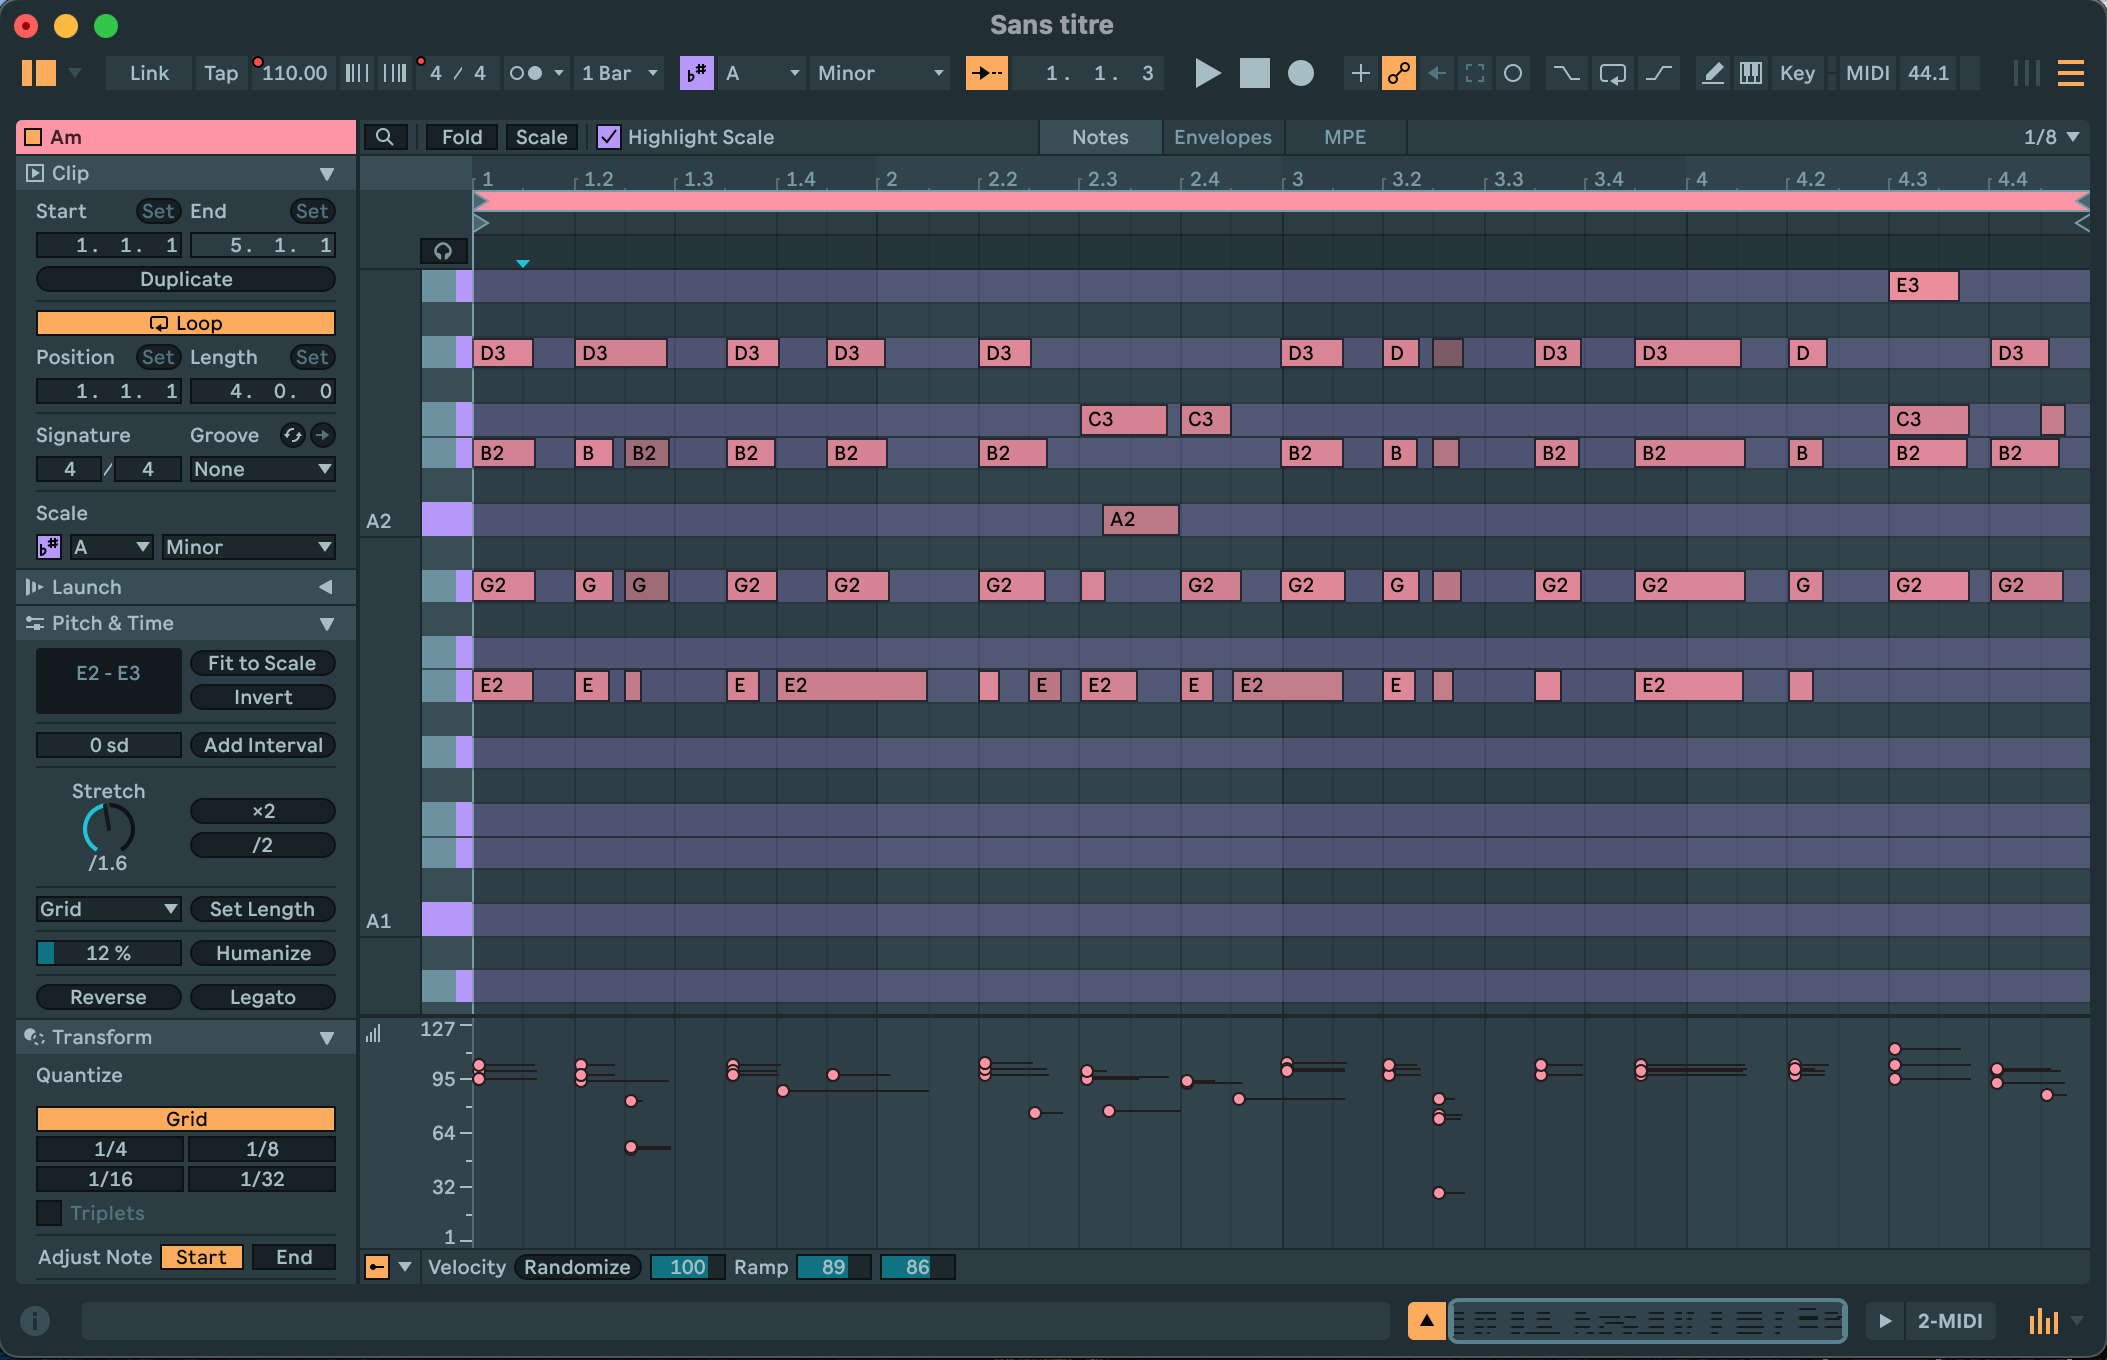Open the Groove None dropdown

(262, 469)
